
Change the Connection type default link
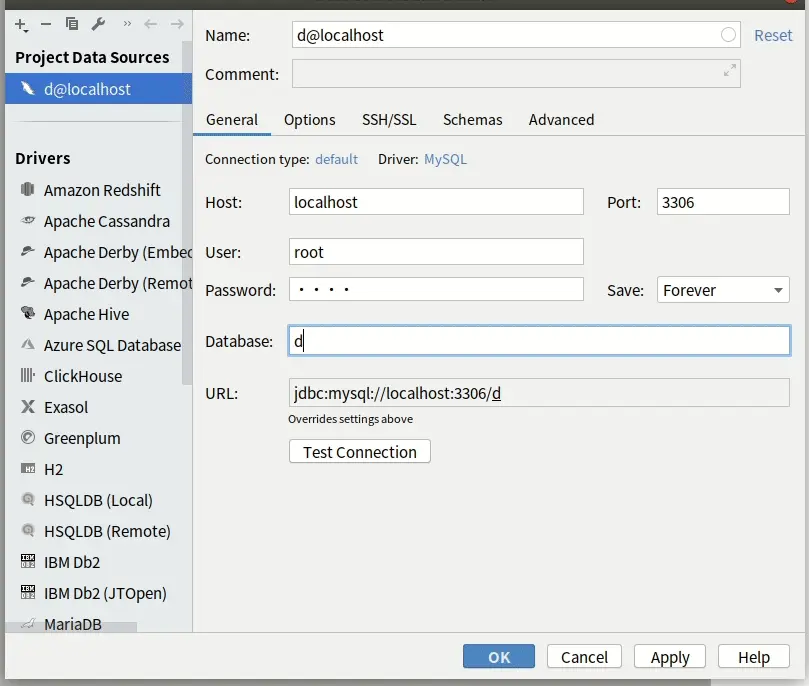click(x=336, y=159)
